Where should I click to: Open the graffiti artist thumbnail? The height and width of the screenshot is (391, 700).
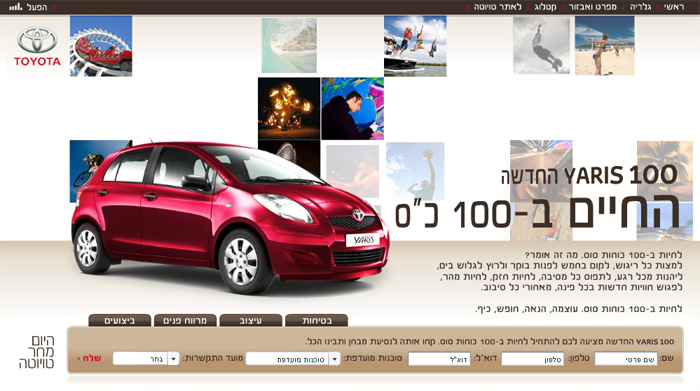352,108
